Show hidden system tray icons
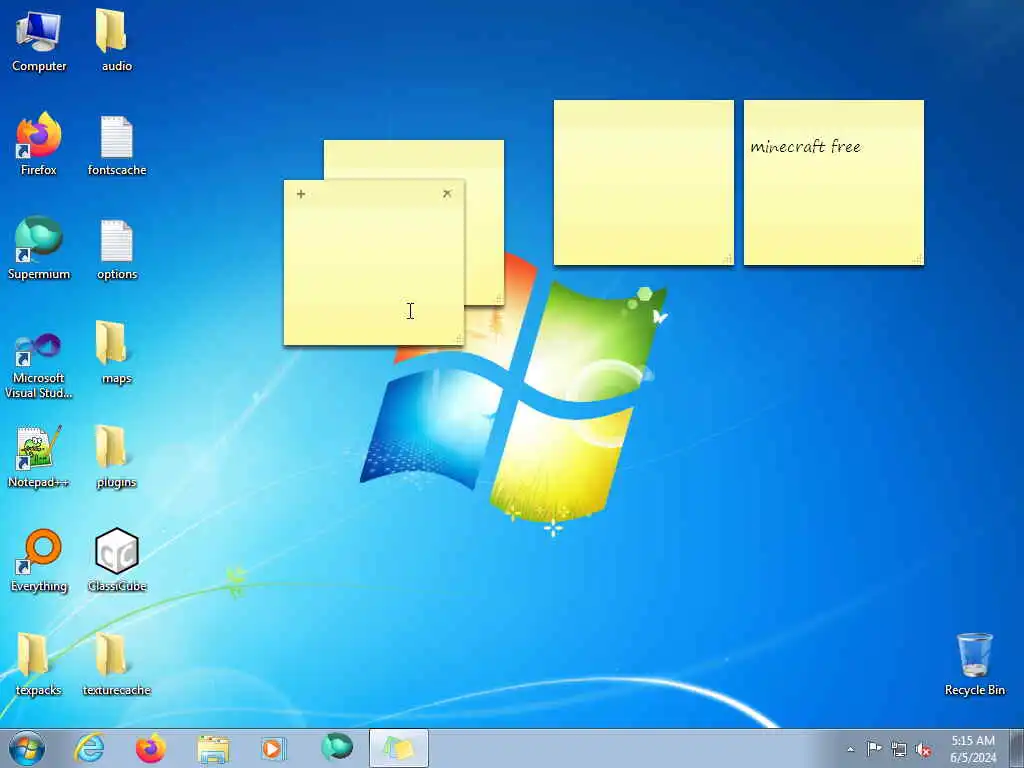Screen dimensions: 1024x768 click(850, 749)
